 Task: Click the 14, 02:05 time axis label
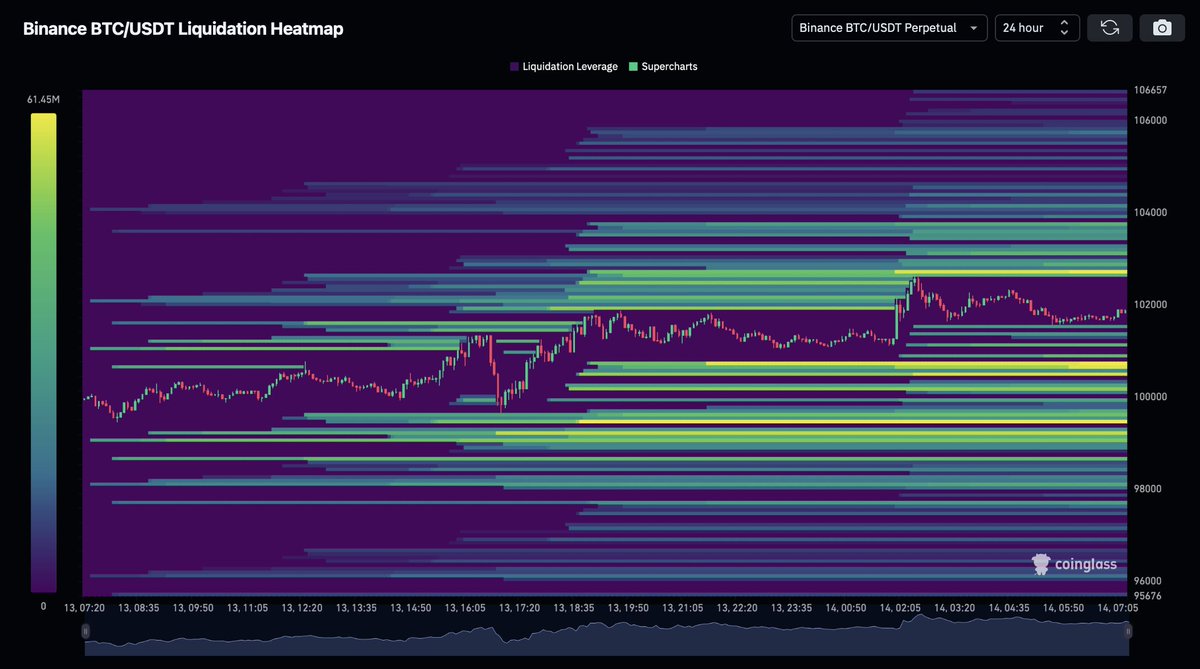tap(900, 607)
